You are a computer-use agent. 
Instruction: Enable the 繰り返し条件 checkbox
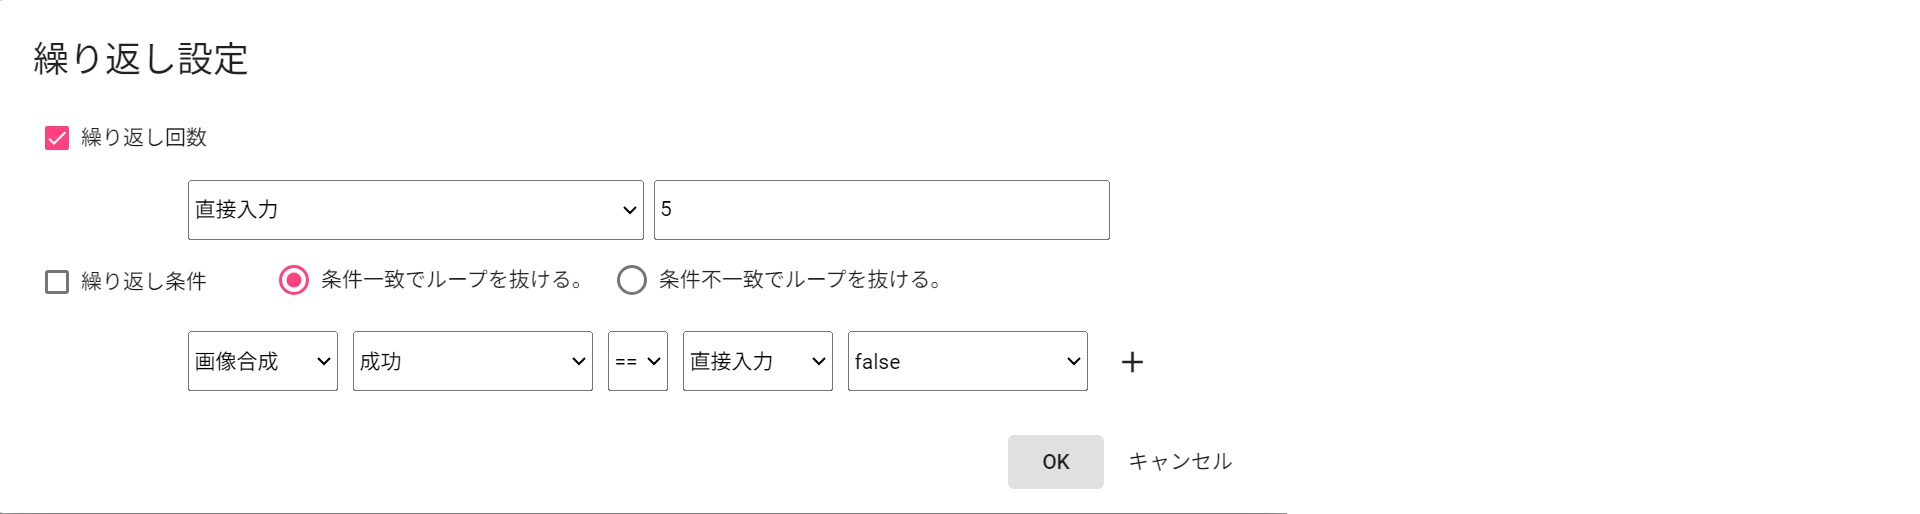pos(57,282)
